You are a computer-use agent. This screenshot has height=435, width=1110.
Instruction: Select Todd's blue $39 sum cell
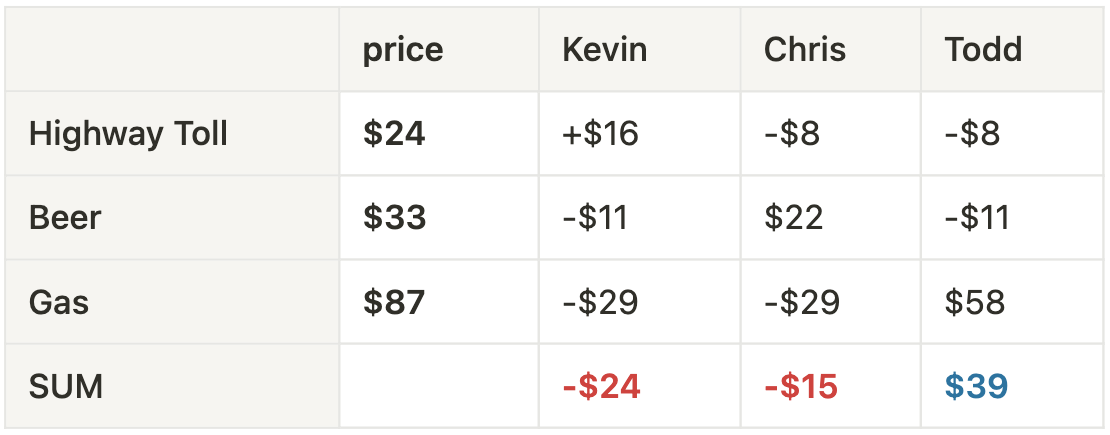(975, 386)
